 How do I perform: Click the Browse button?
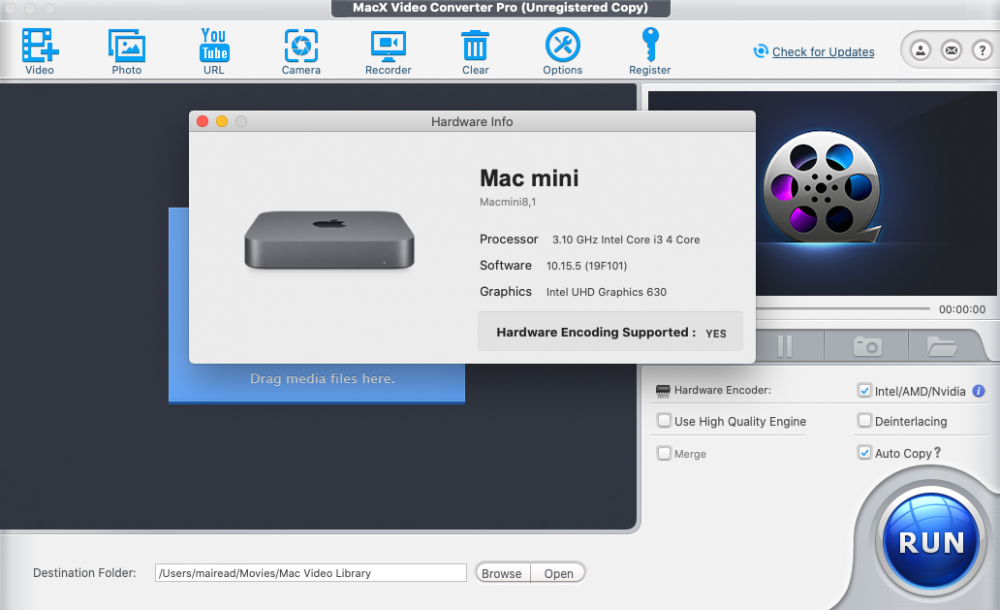coord(502,573)
